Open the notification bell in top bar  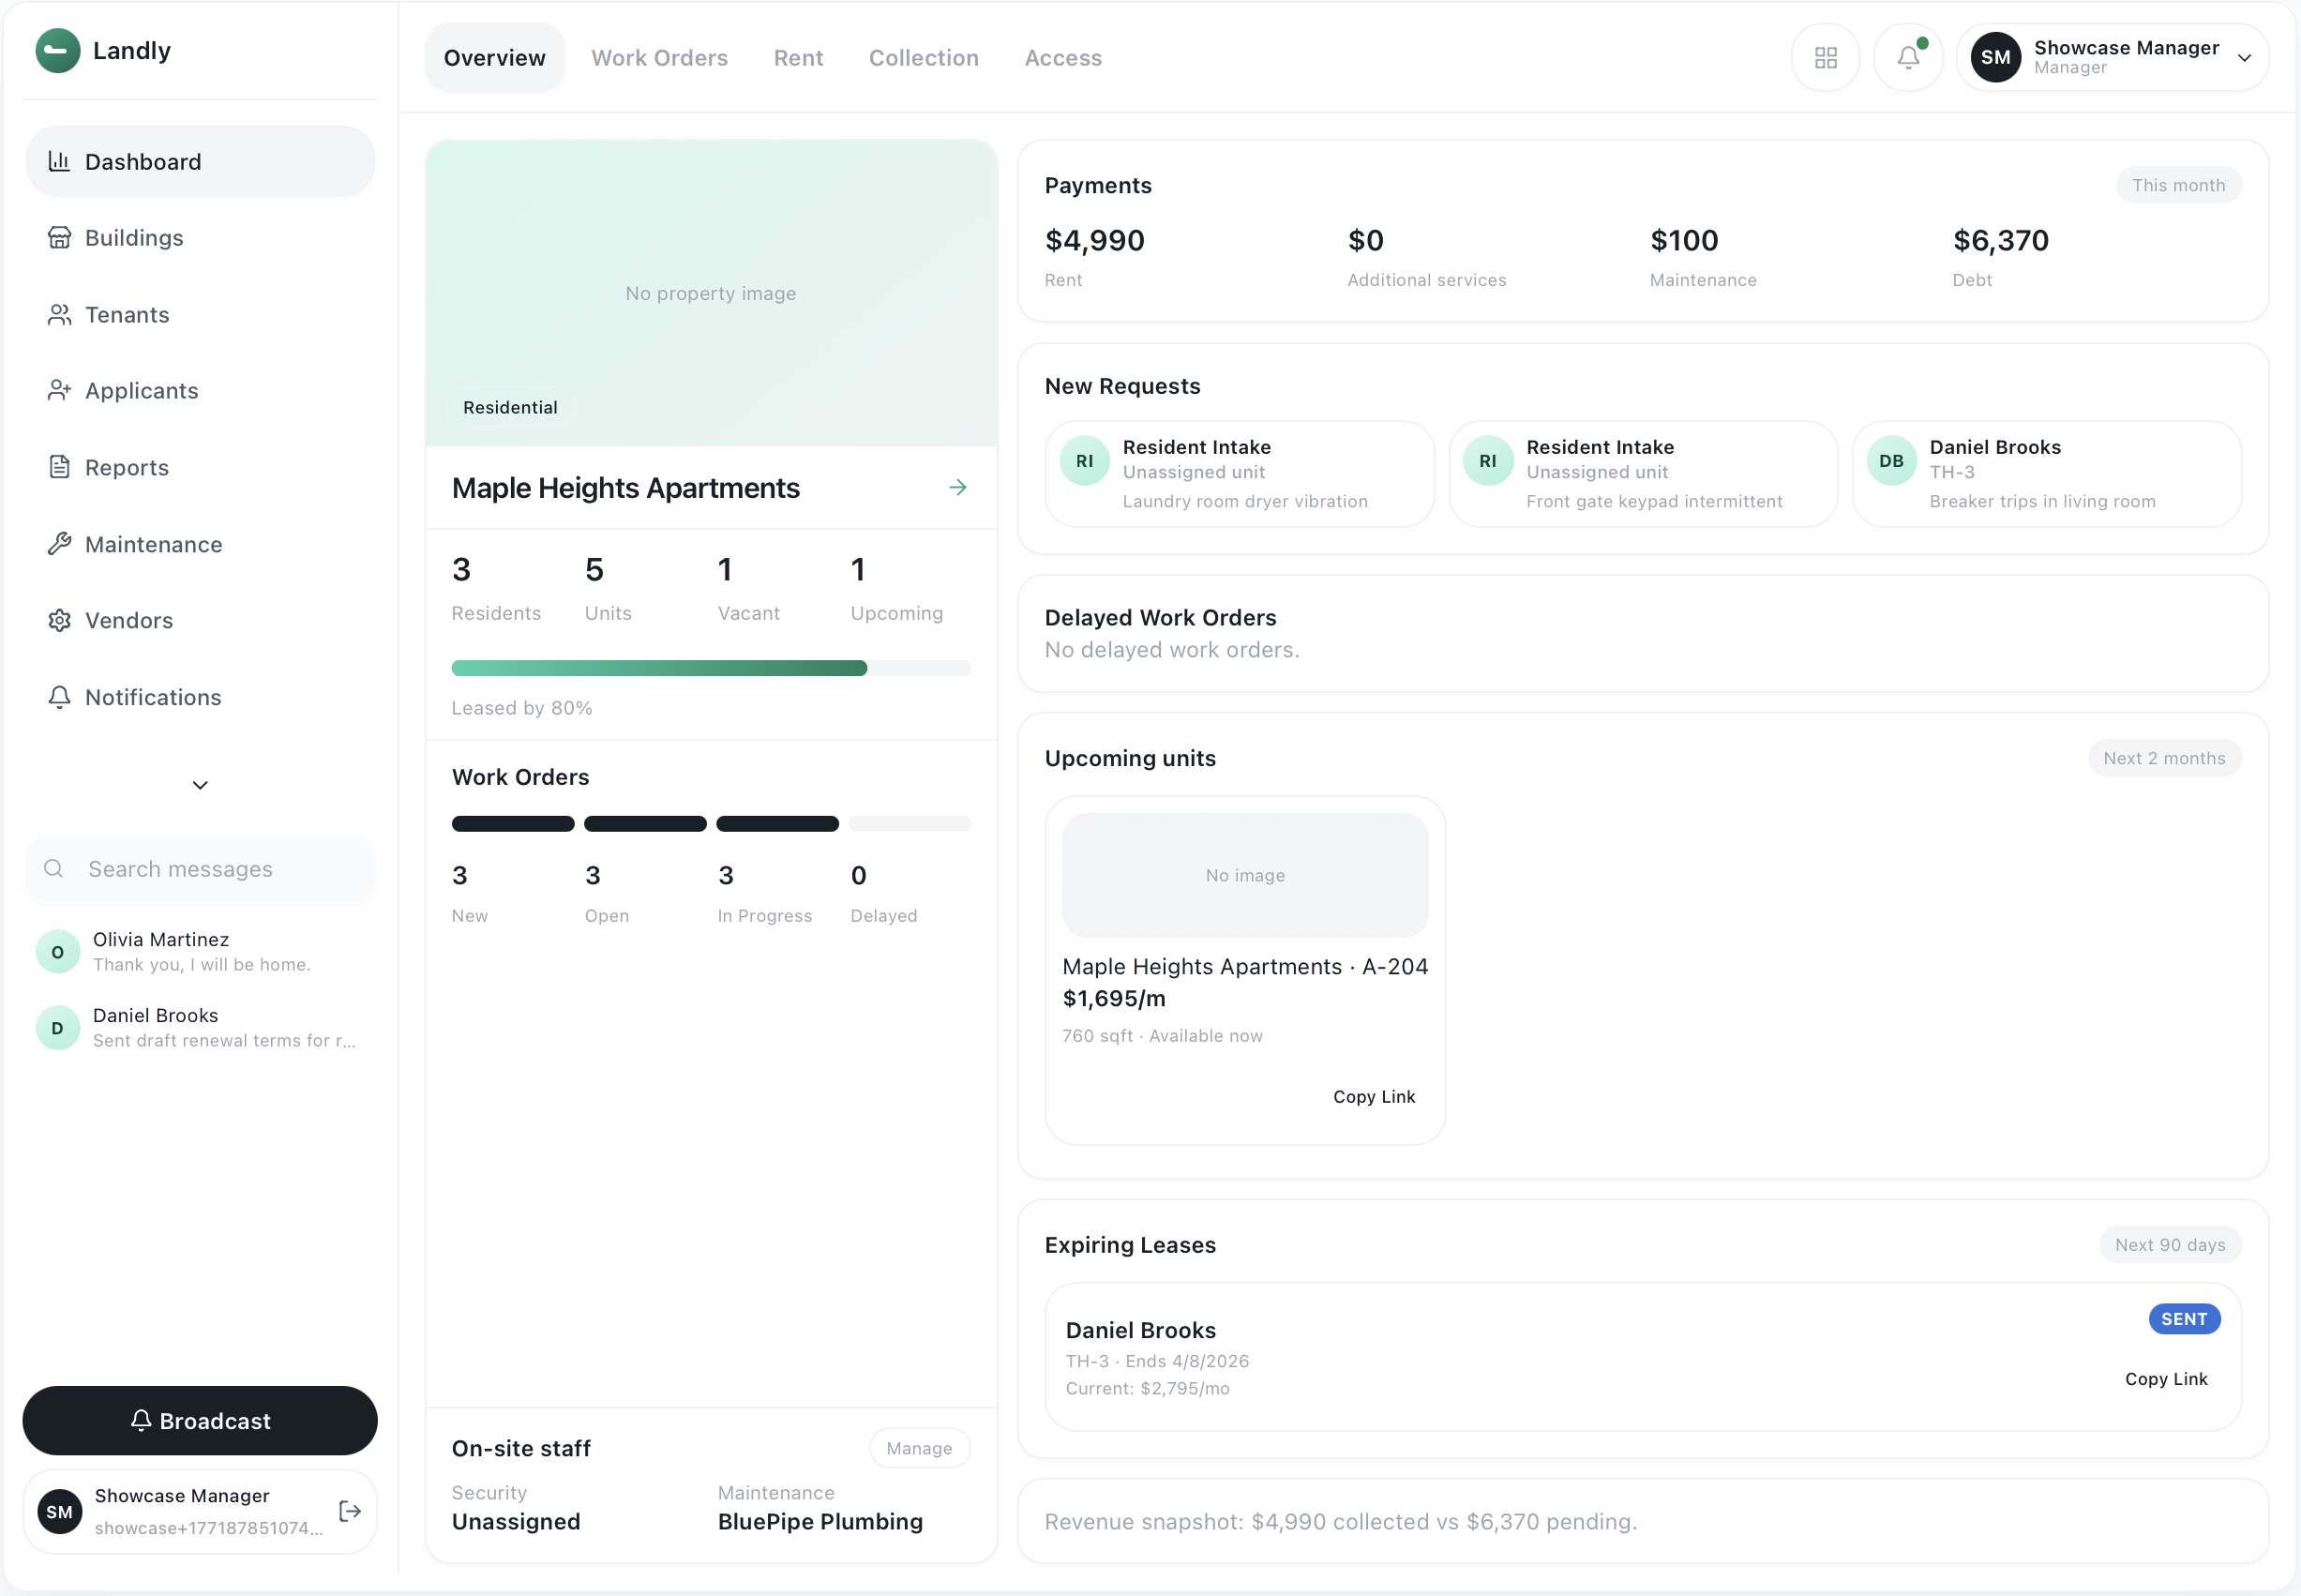[x=1907, y=58]
